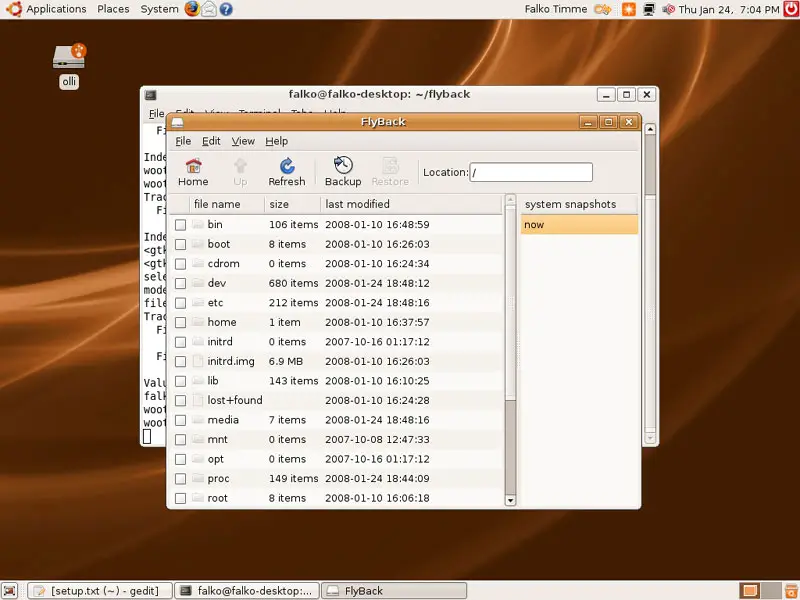Open the mail icon in top panel

(x=209, y=9)
